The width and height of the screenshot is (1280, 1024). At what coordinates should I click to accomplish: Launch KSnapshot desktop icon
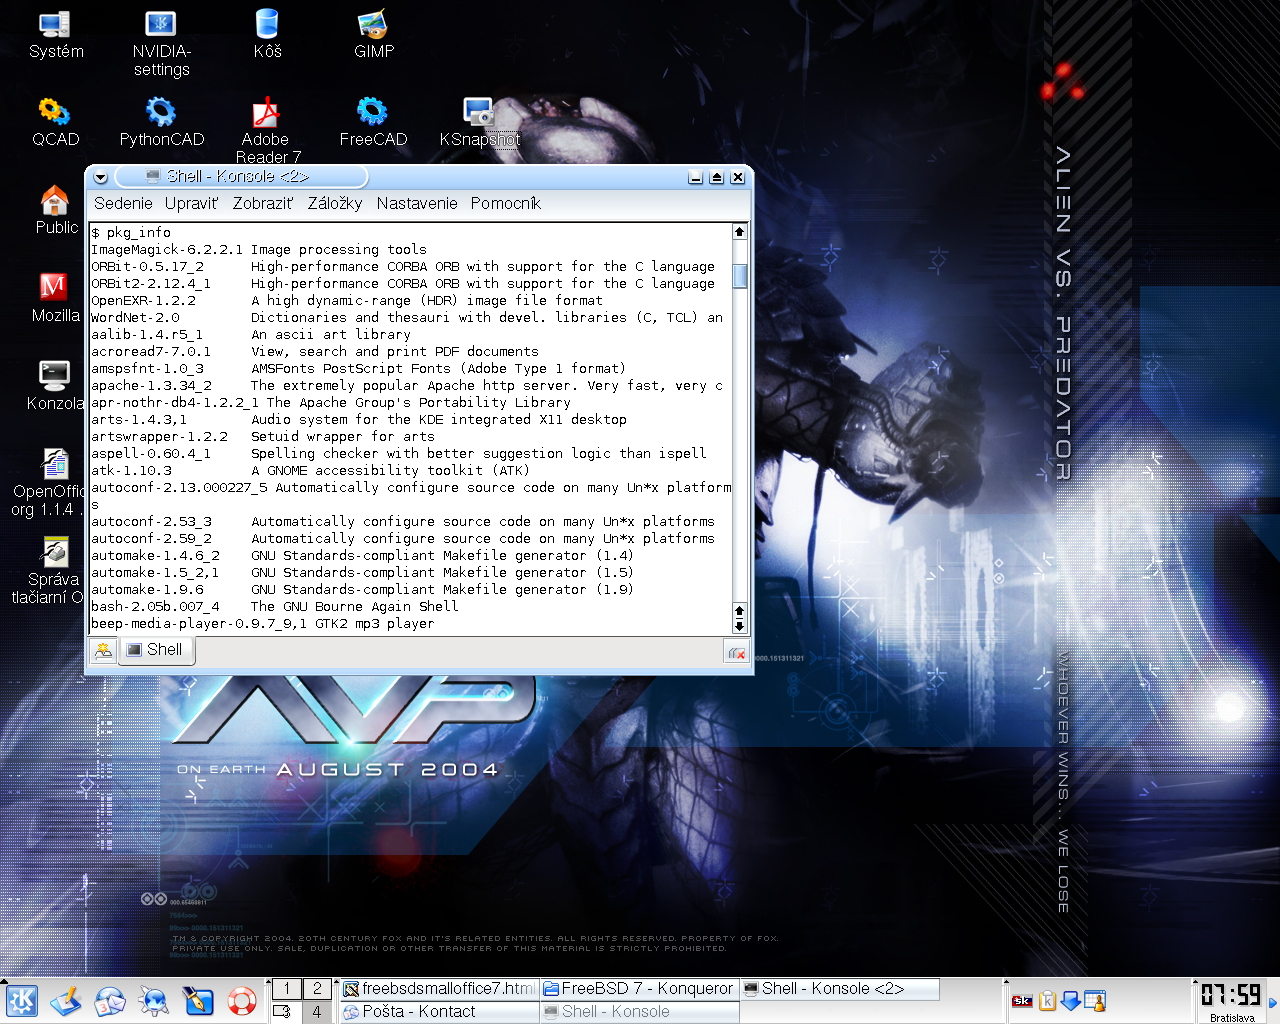pos(479,123)
